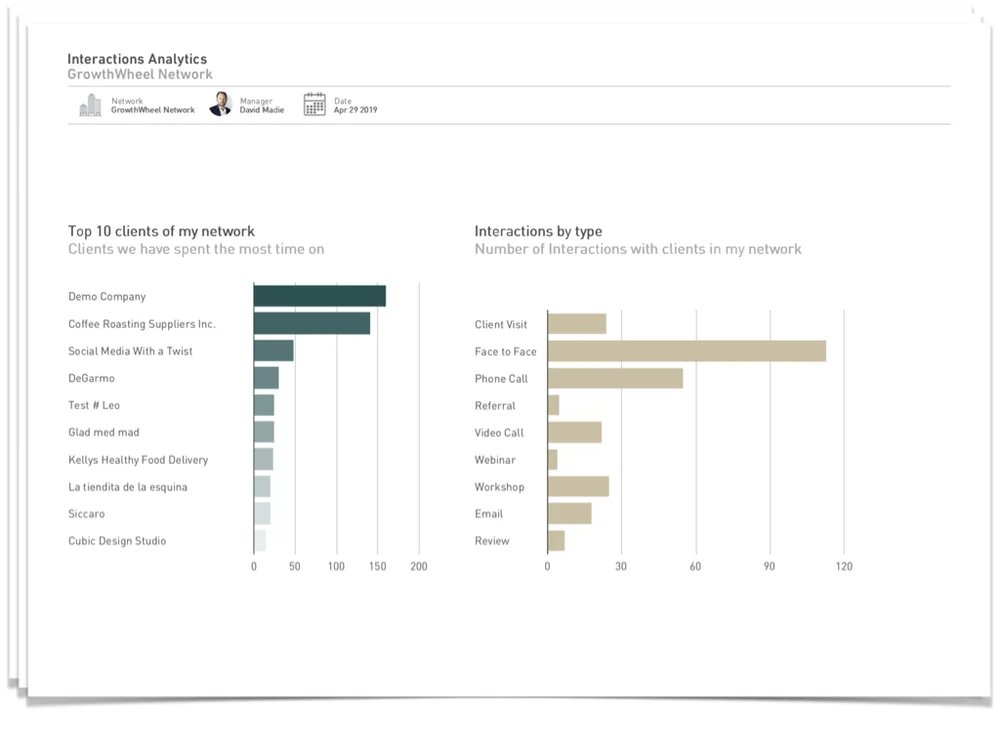Click the Network building icon
Image resolution: width=1000 pixels, height=750 pixels.
[x=90, y=104]
